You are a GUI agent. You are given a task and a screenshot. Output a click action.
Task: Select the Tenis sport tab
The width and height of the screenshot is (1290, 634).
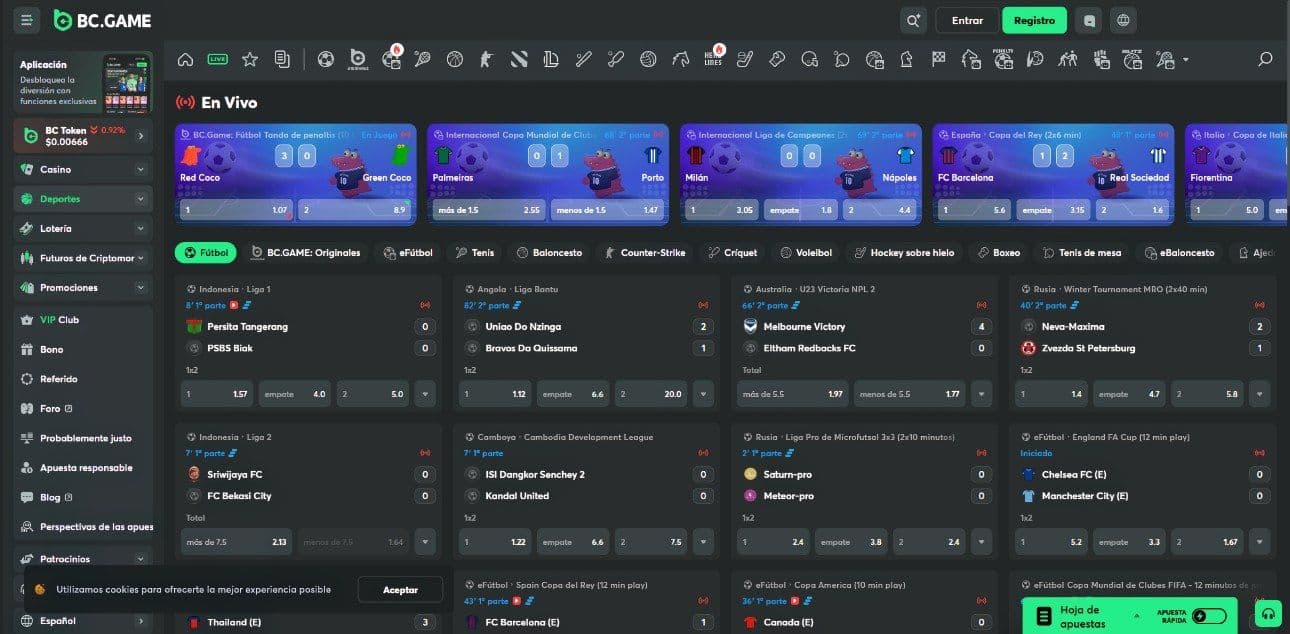click(475, 253)
